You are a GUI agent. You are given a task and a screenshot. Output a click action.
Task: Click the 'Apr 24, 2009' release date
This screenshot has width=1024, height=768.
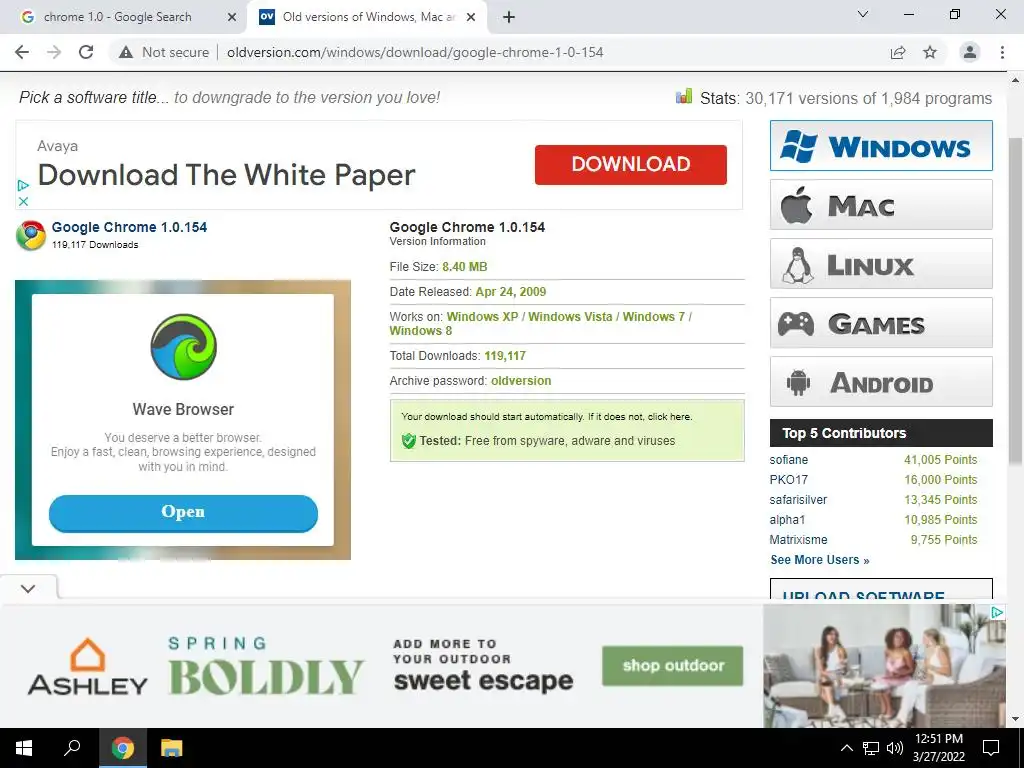pyautogui.click(x=511, y=292)
